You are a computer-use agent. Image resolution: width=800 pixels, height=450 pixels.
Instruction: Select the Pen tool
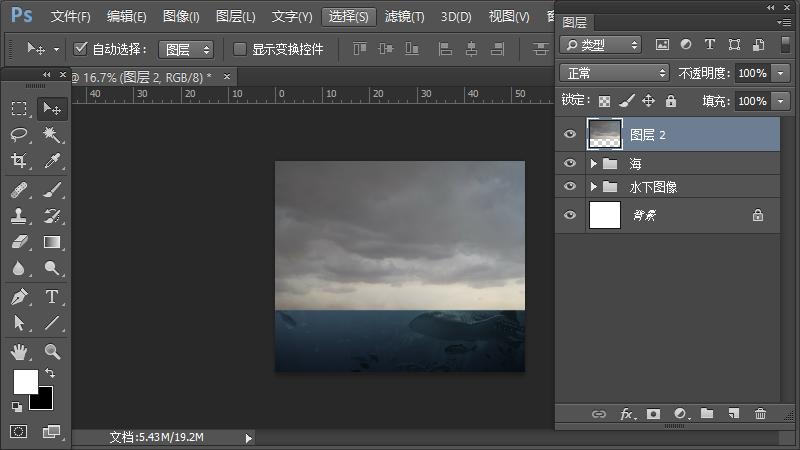[x=19, y=296]
